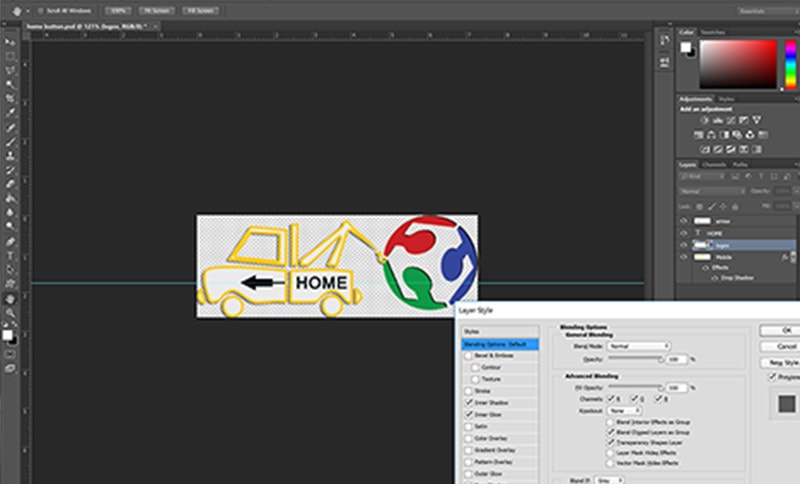800x484 pixels.
Task: Toggle Quick Mask mode icon
Action: coord(10,354)
